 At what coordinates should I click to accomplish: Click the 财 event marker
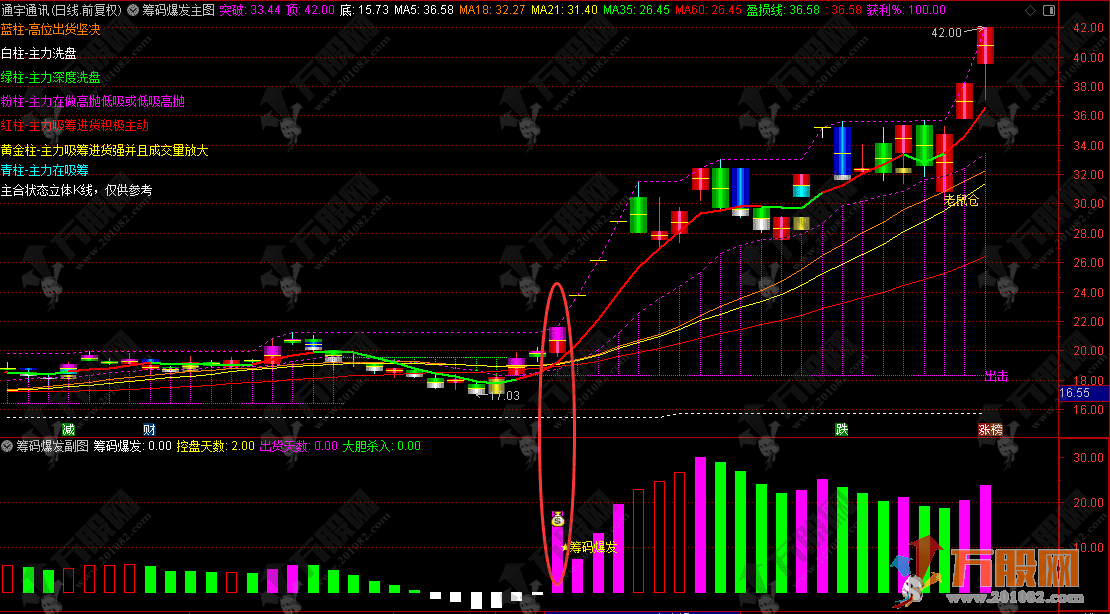tap(149, 429)
